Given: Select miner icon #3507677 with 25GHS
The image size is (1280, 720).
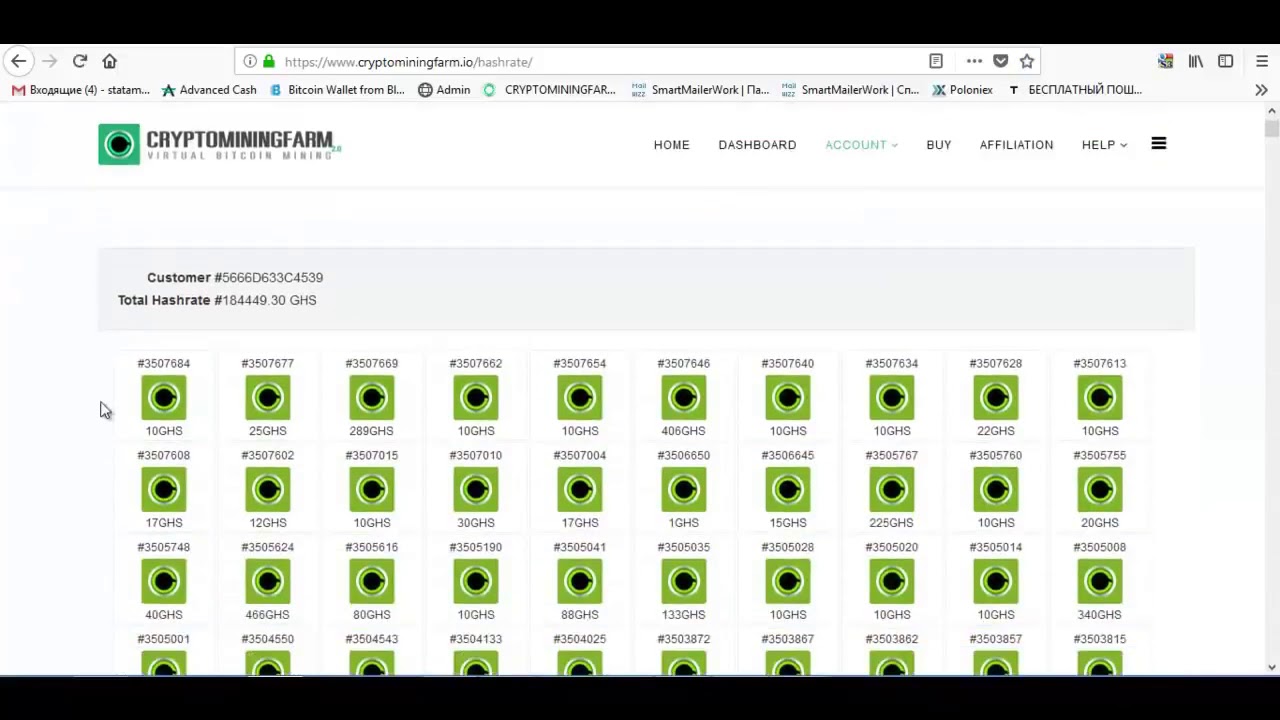Looking at the screenshot, I should coord(268,397).
